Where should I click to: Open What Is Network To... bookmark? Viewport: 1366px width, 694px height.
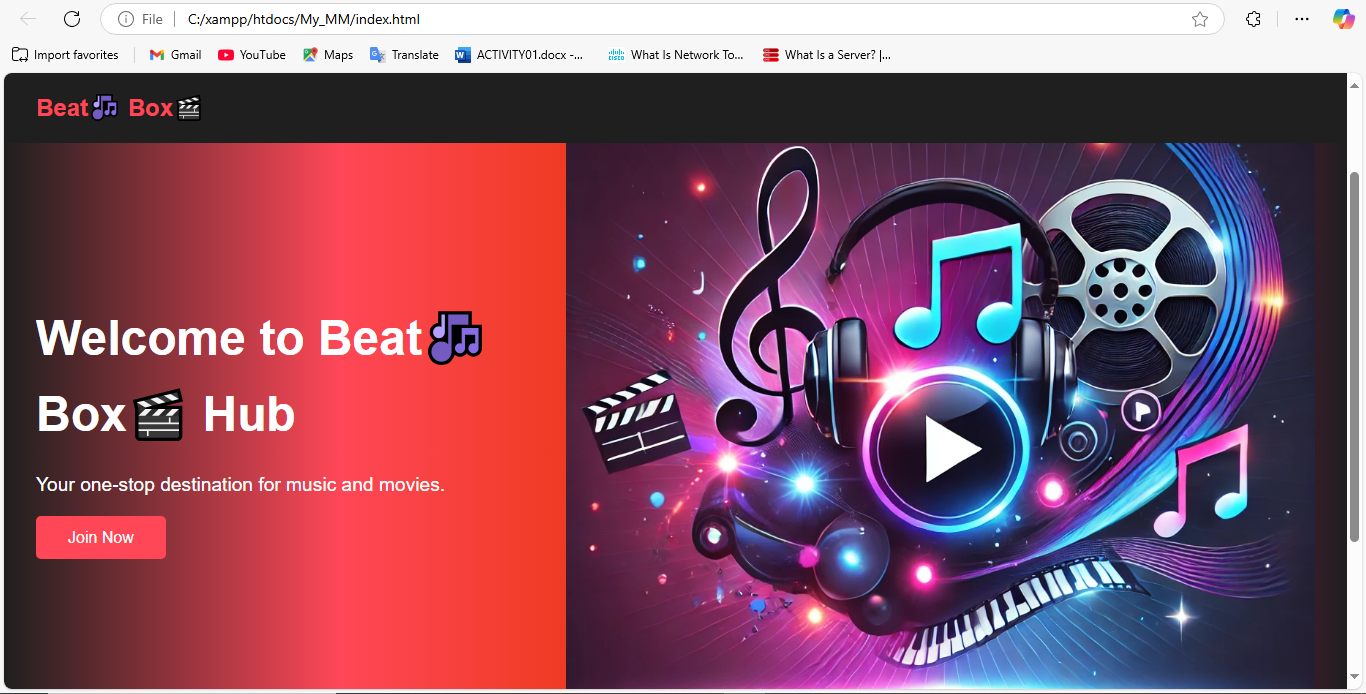(x=676, y=55)
